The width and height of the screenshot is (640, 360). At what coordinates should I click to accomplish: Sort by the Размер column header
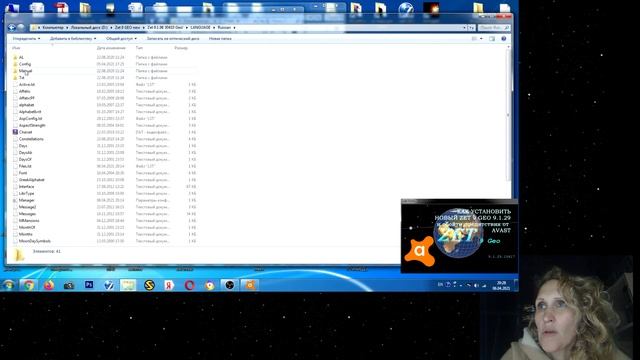coord(181,48)
